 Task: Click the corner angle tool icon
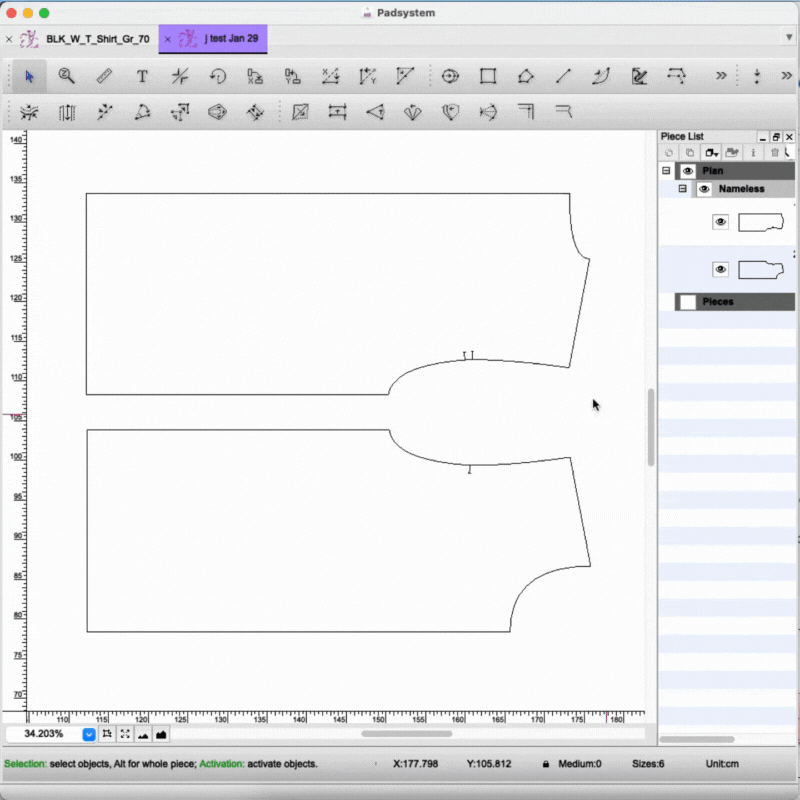[x=526, y=112]
